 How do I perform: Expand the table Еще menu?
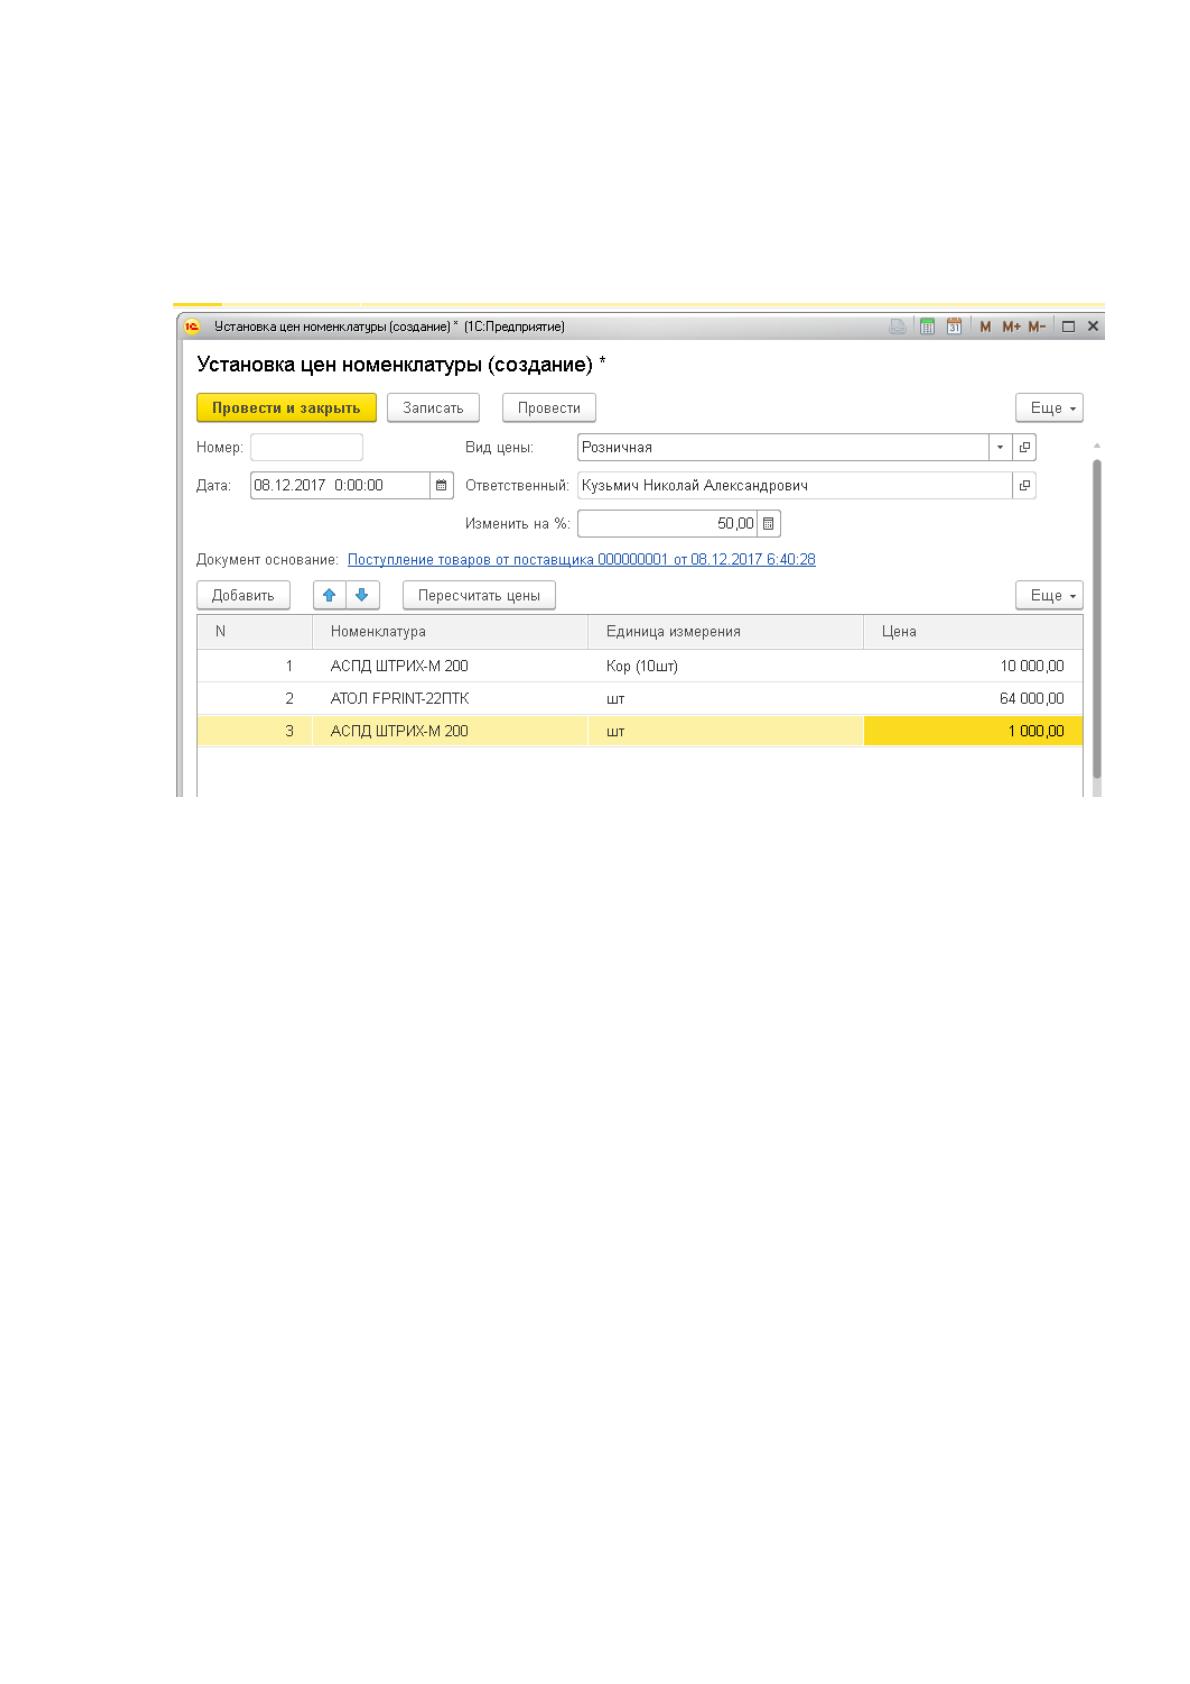1049,595
